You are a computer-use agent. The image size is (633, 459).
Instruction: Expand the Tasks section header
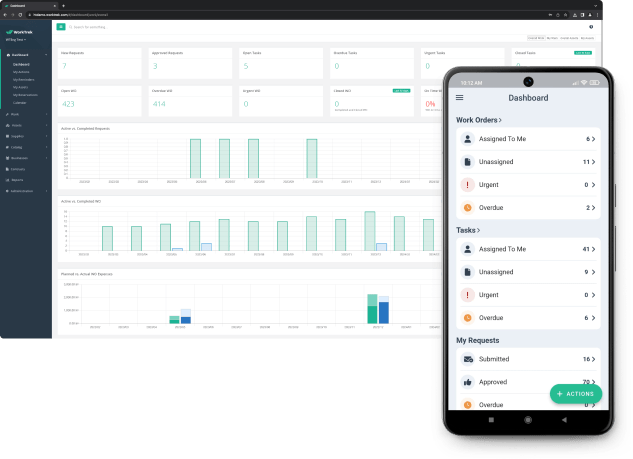coord(467,230)
